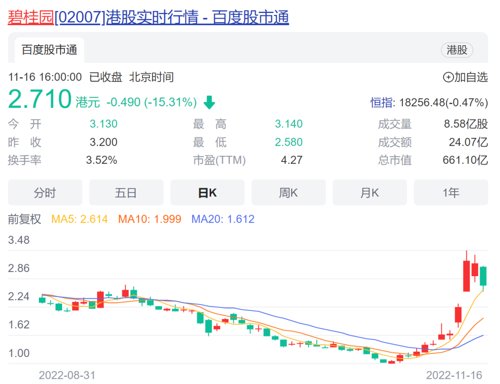Click the 前复权 adjustment label

point(24,219)
